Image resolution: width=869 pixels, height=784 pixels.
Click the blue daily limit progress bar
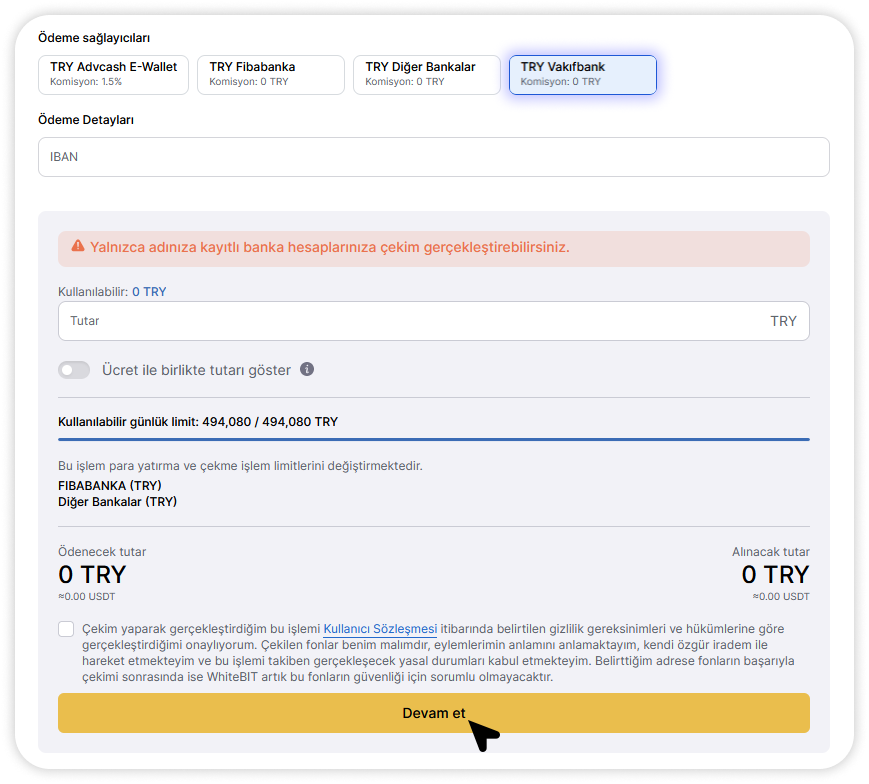(433, 439)
